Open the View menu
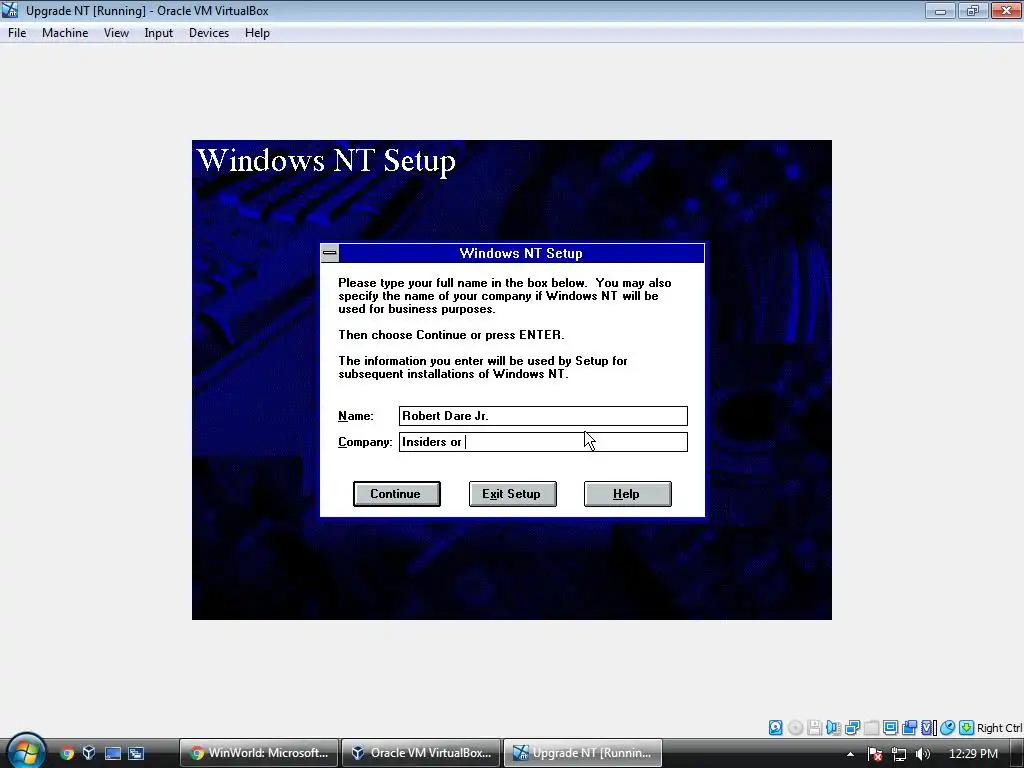The width and height of the screenshot is (1024, 768). (116, 33)
